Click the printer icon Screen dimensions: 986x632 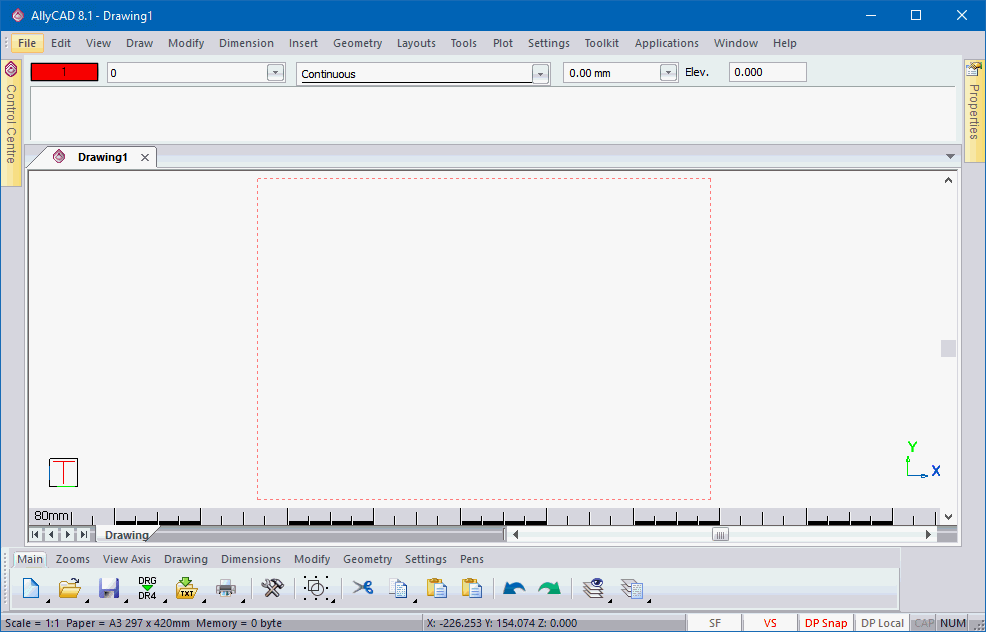(226, 588)
